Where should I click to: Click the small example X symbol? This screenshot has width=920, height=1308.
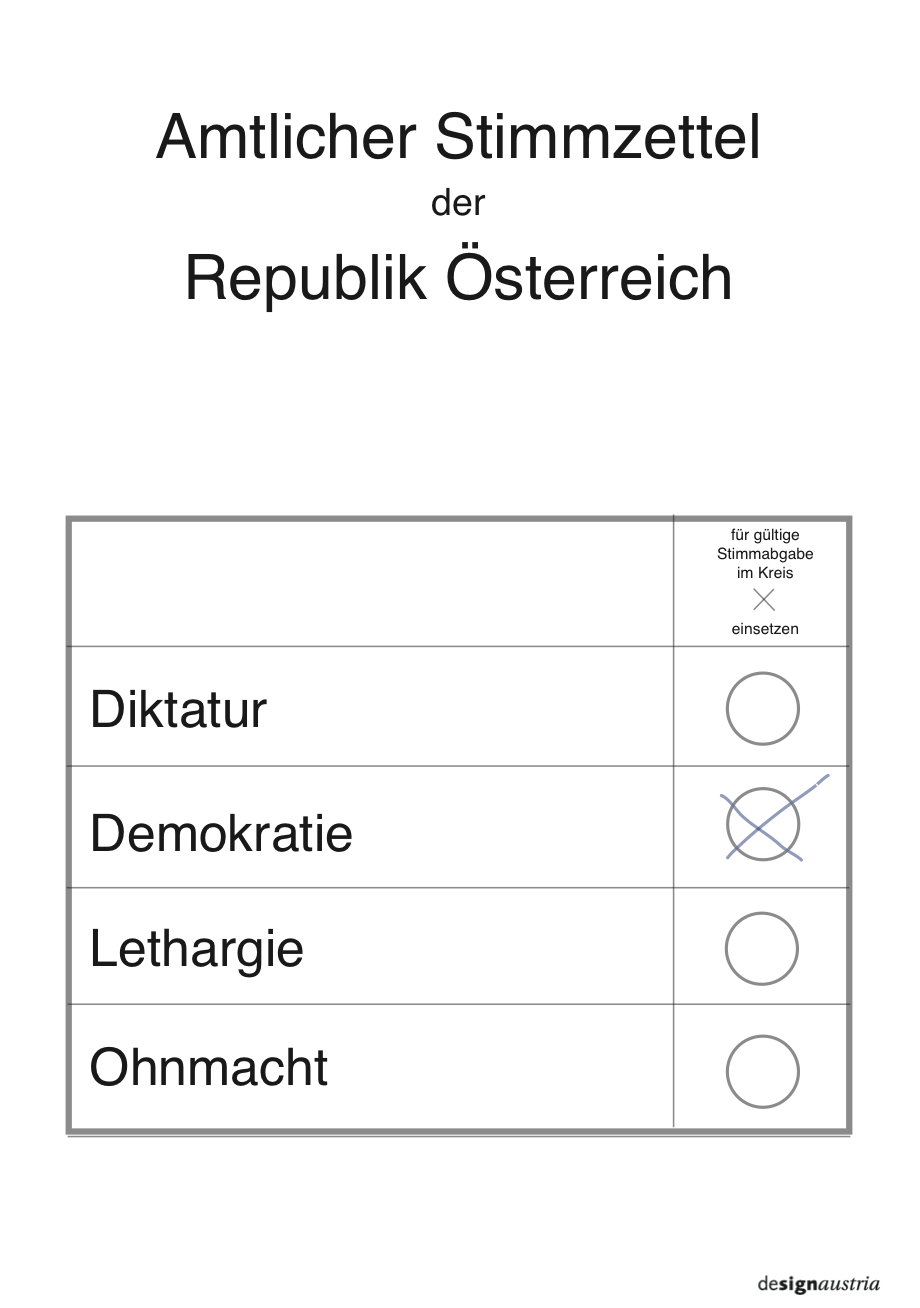(763, 600)
